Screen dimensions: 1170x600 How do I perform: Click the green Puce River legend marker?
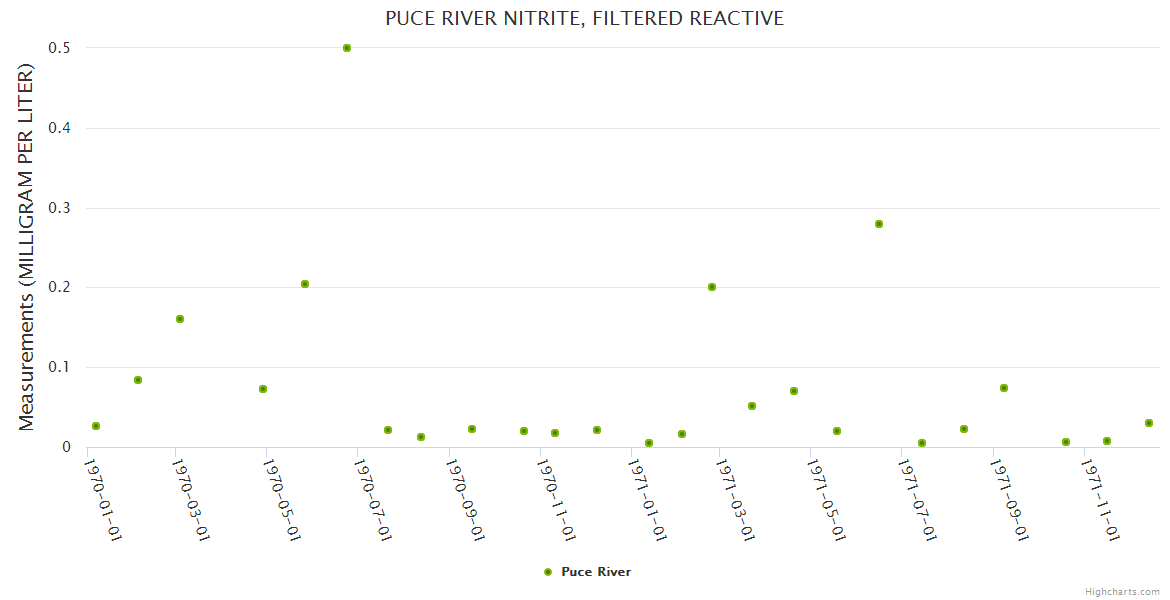[547, 572]
